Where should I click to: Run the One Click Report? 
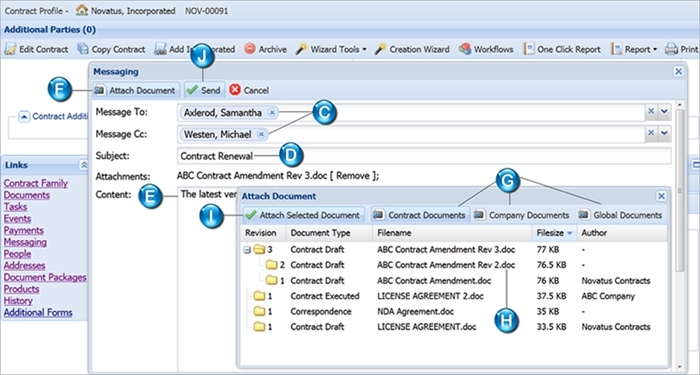pos(562,49)
